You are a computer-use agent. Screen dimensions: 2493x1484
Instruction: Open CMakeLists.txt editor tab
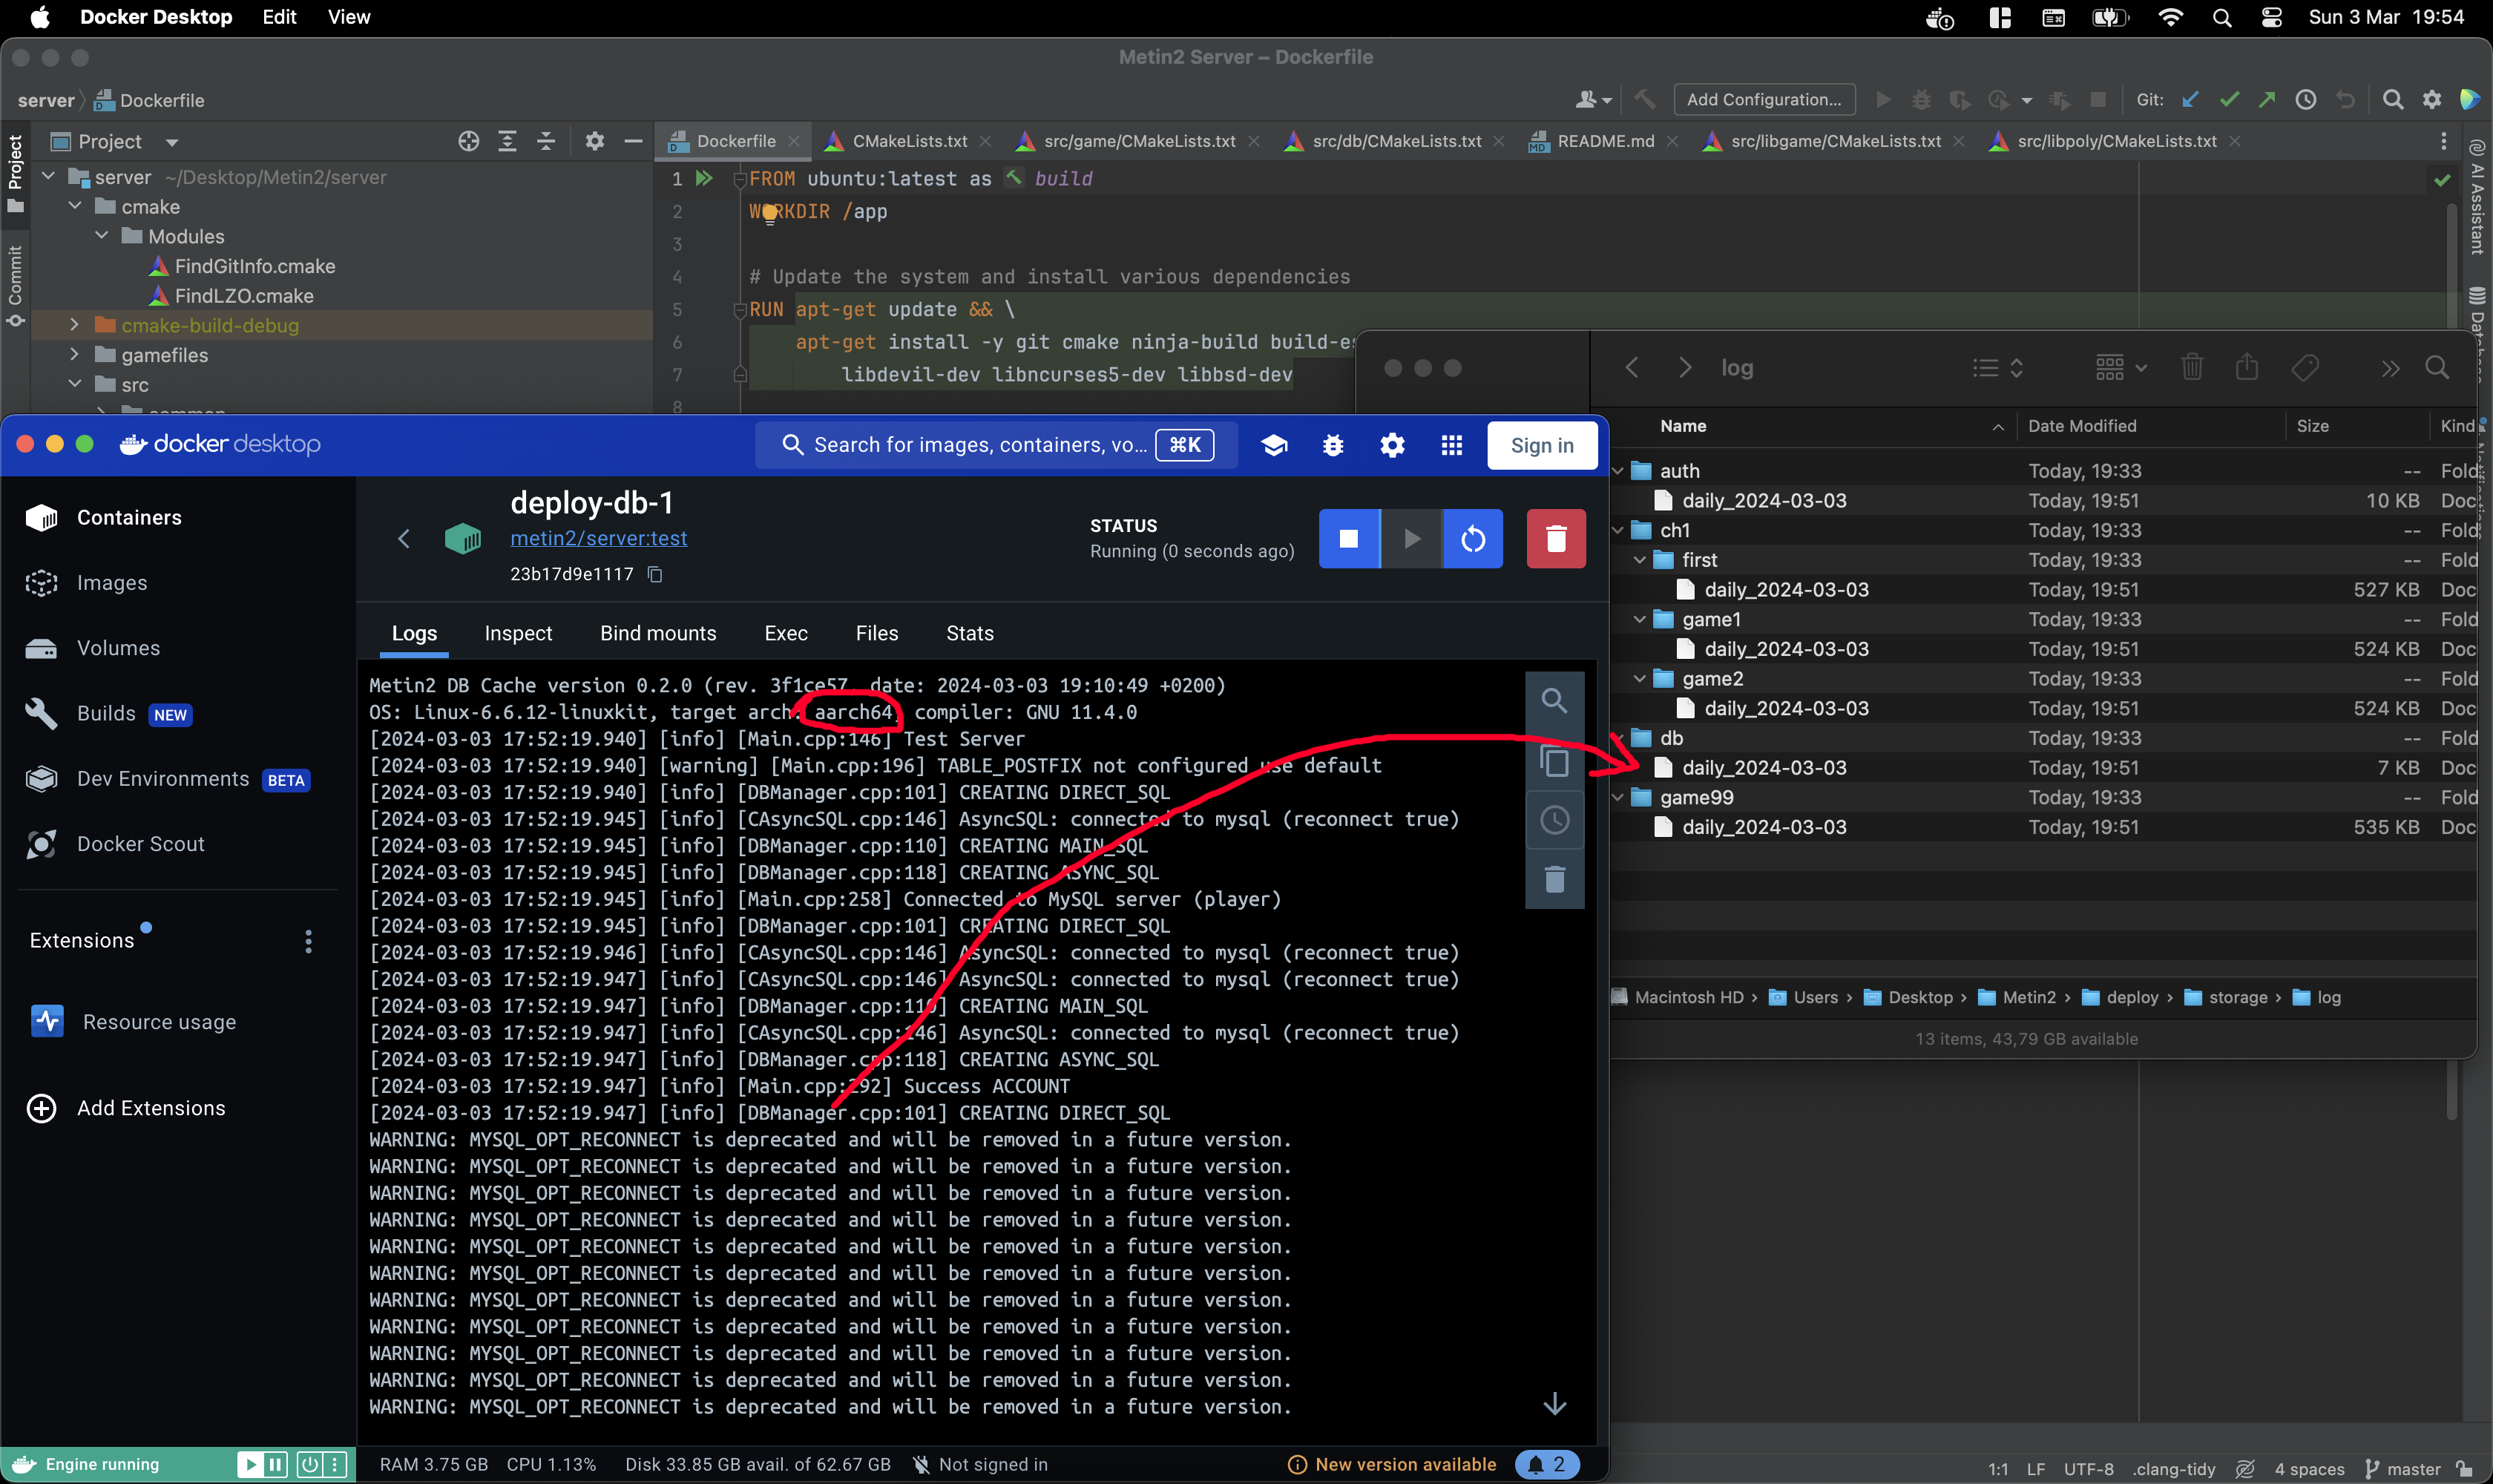click(x=909, y=141)
